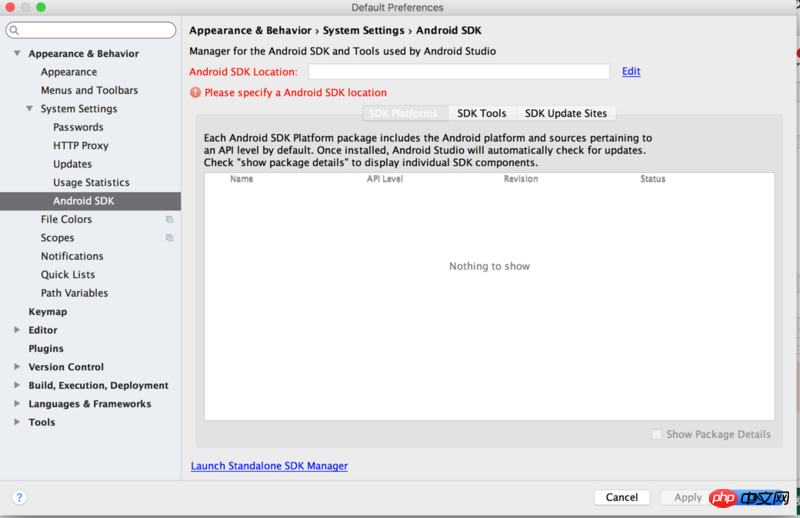Expand the Editor section
This screenshot has width=800, height=518.
pos(17,330)
